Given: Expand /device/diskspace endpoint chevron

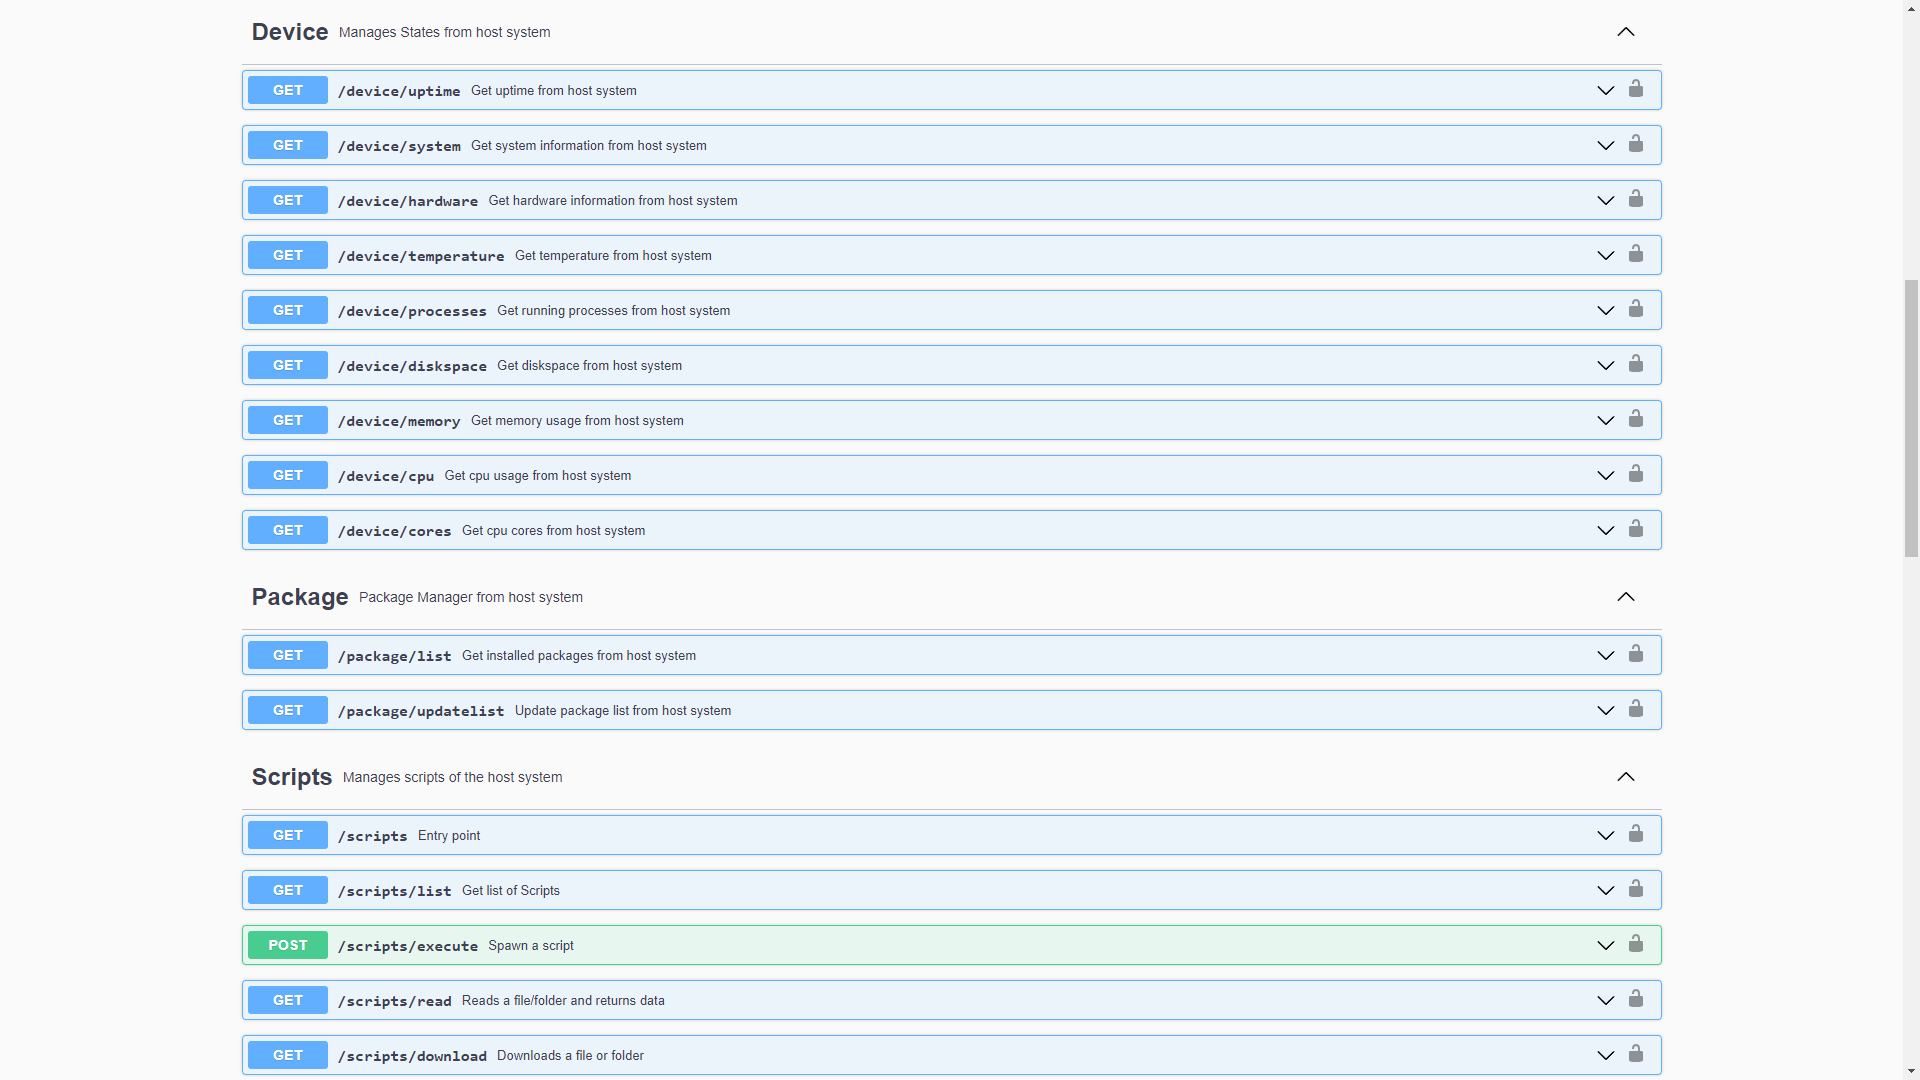Looking at the screenshot, I should point(1605,366).
